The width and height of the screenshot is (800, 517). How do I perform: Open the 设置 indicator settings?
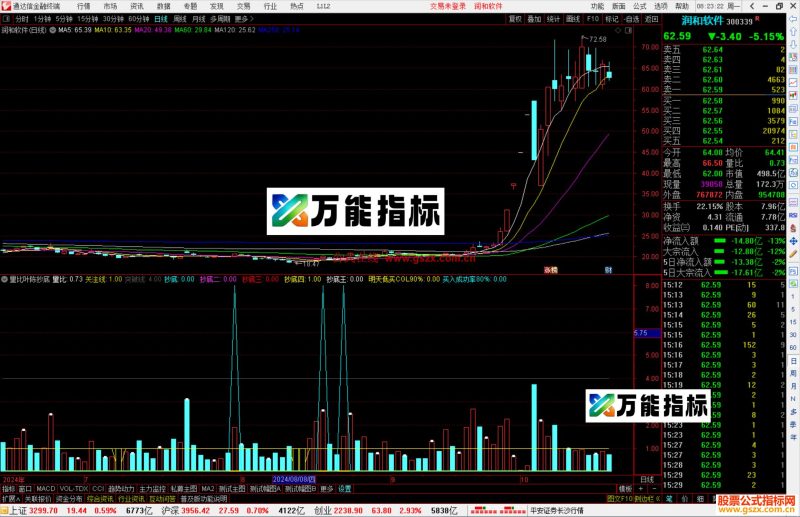[345, 489]
